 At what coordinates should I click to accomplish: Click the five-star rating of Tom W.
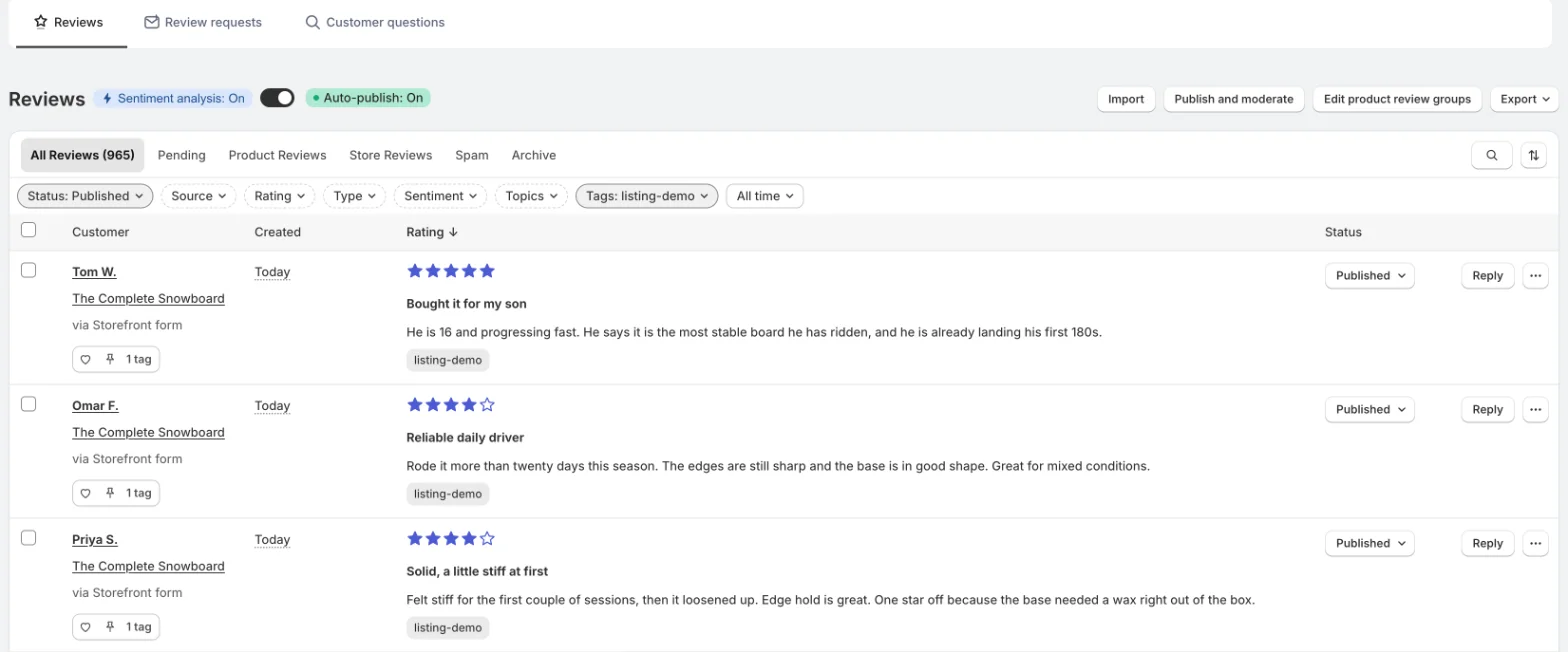tap(451, 271)
